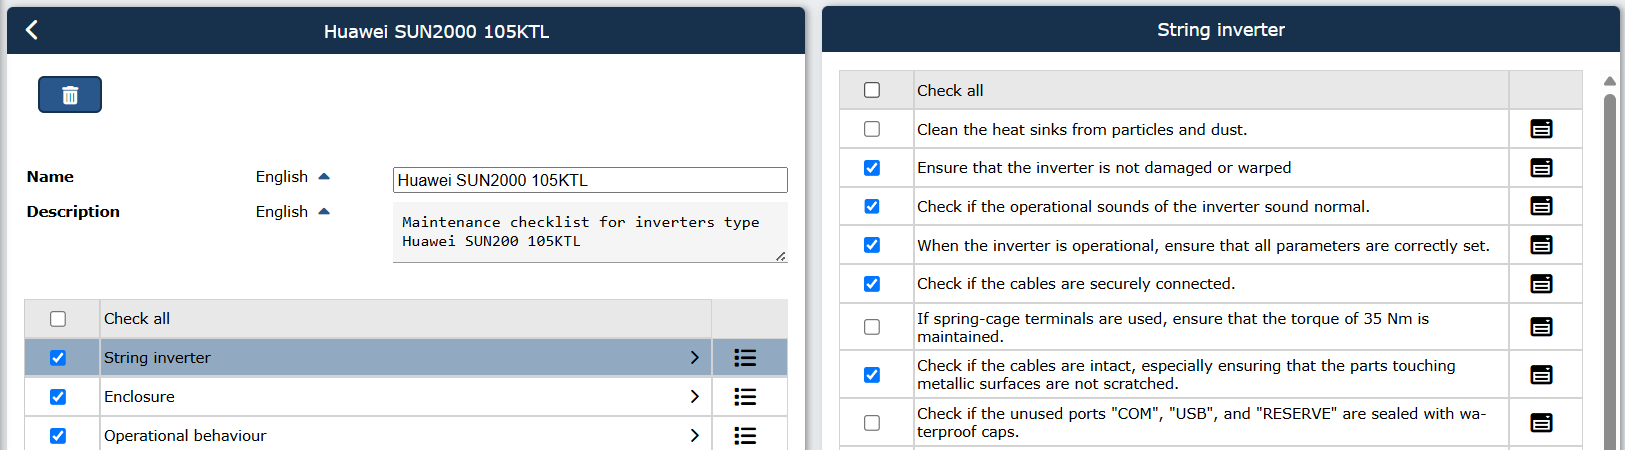Open note icon for 'operational sounds' item
1625x450 pixels.
tap(1542, 206)
